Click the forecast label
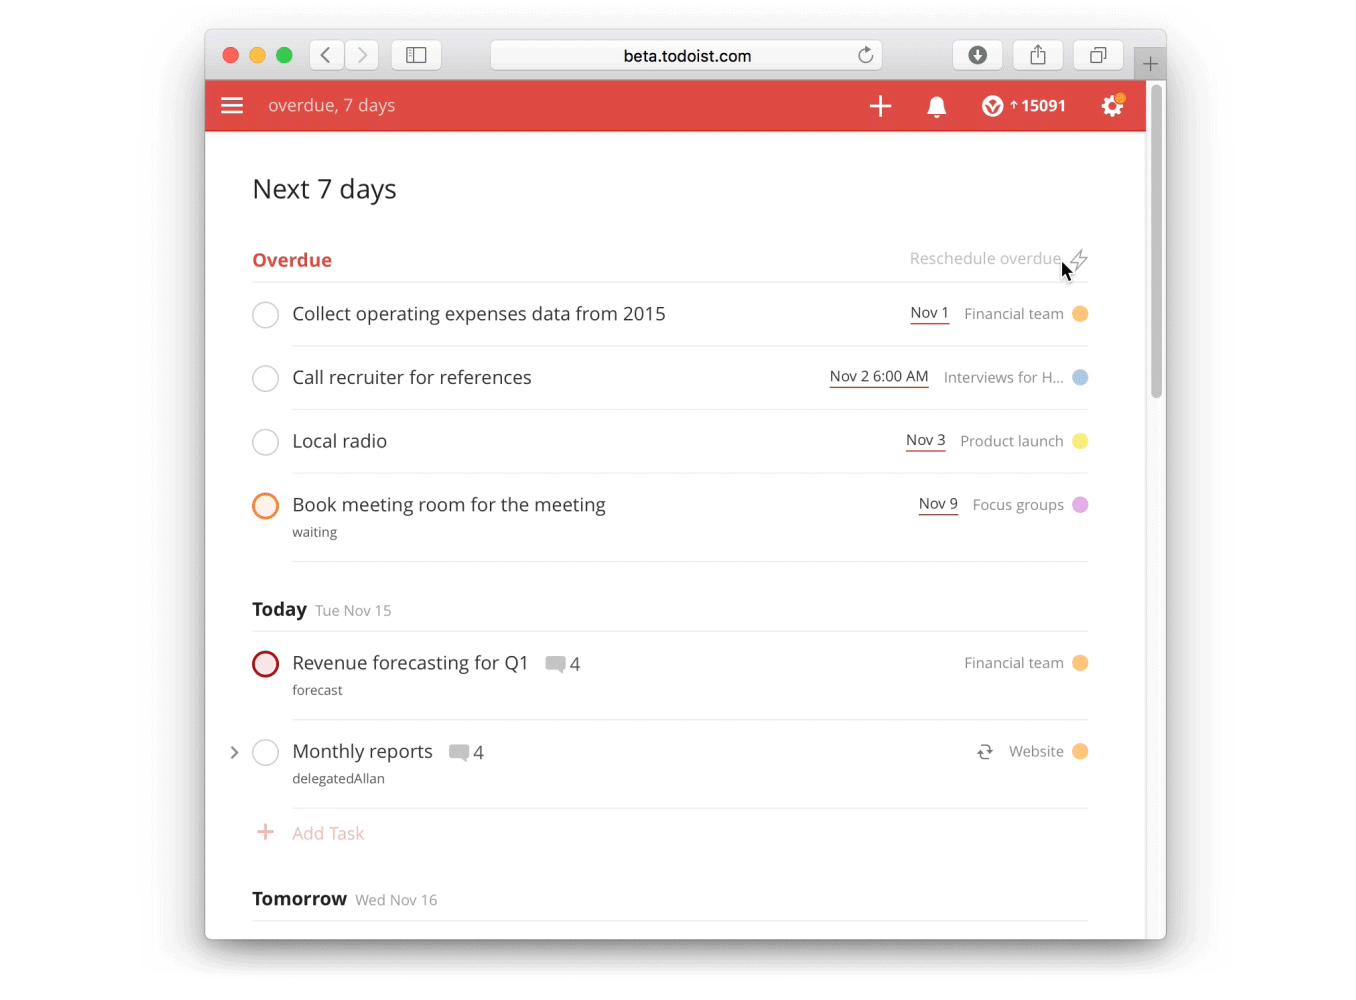The width and height of the screenshot is (1356, 1000). pos(317,690)
